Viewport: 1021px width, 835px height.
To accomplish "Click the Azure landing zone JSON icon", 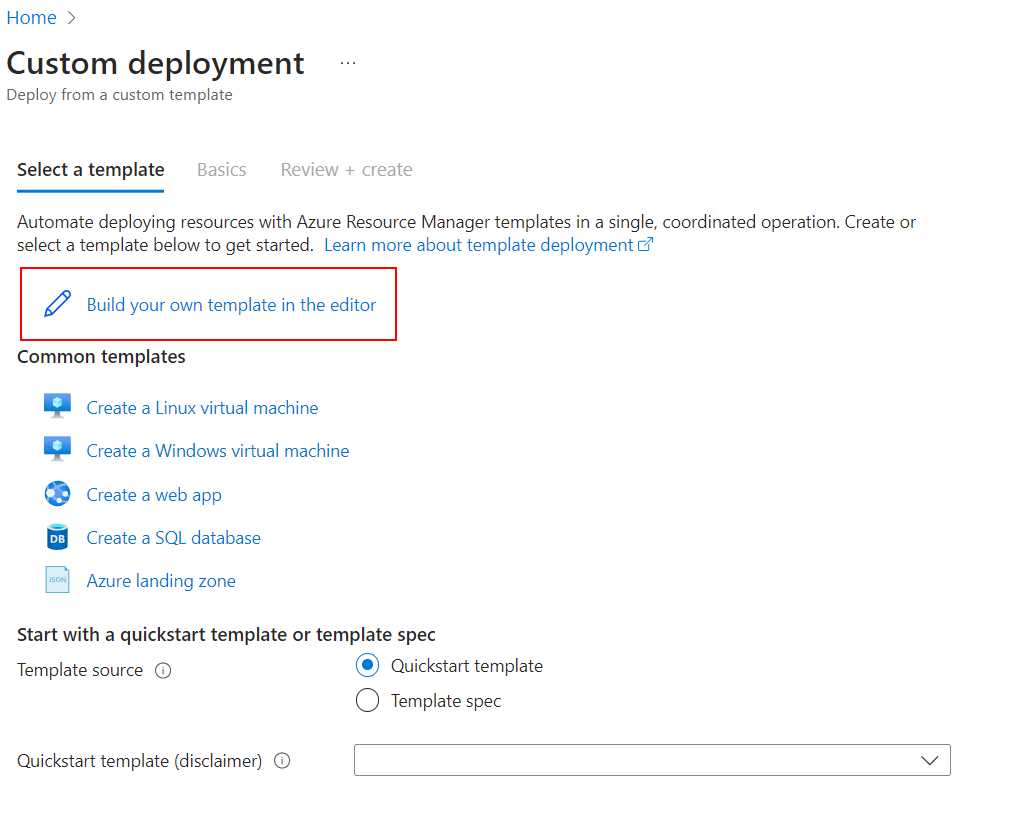I will (57, 580).
